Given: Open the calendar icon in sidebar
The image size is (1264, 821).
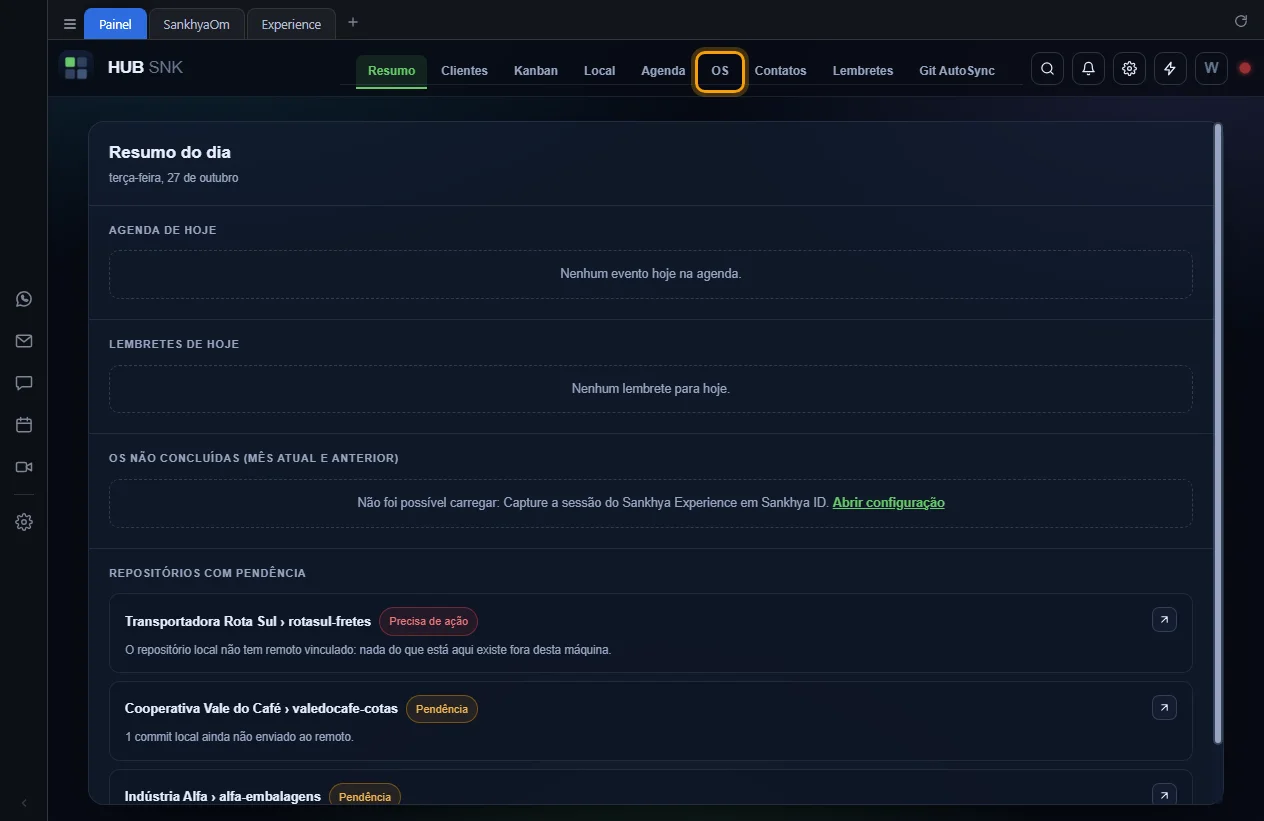Looking at the screenshot, I should click(24, 425).
